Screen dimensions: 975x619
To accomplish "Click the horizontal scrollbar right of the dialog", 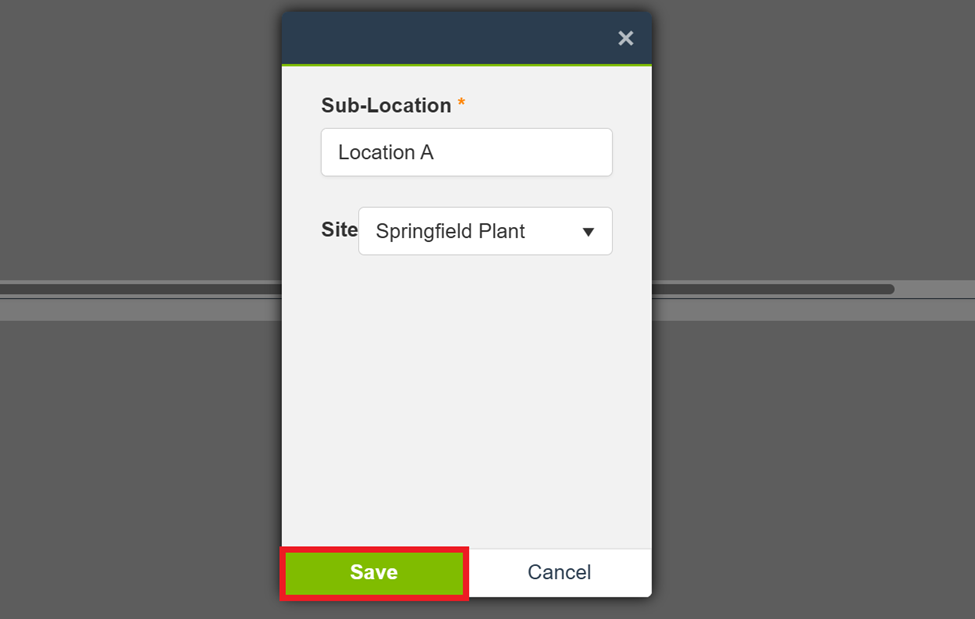I will point(770,290).
